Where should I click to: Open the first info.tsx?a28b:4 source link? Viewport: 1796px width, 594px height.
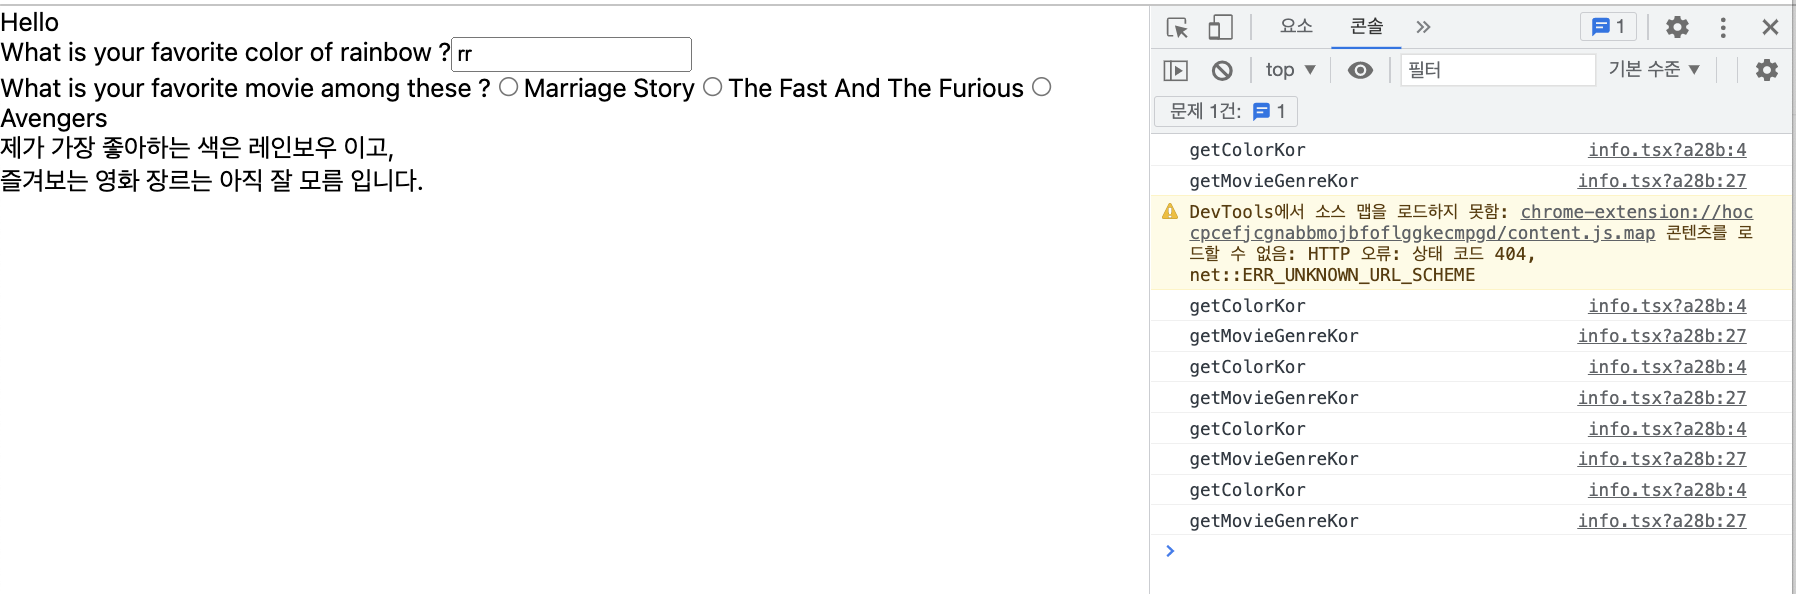tap(1667, 150)
